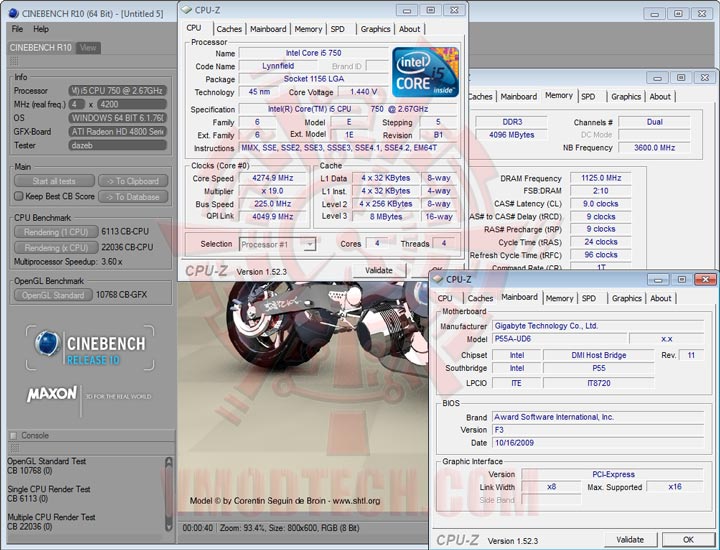Screen dimensions: 720x550
Task: Enable the Keep Best CB Score checkbox
Action: 19,196
